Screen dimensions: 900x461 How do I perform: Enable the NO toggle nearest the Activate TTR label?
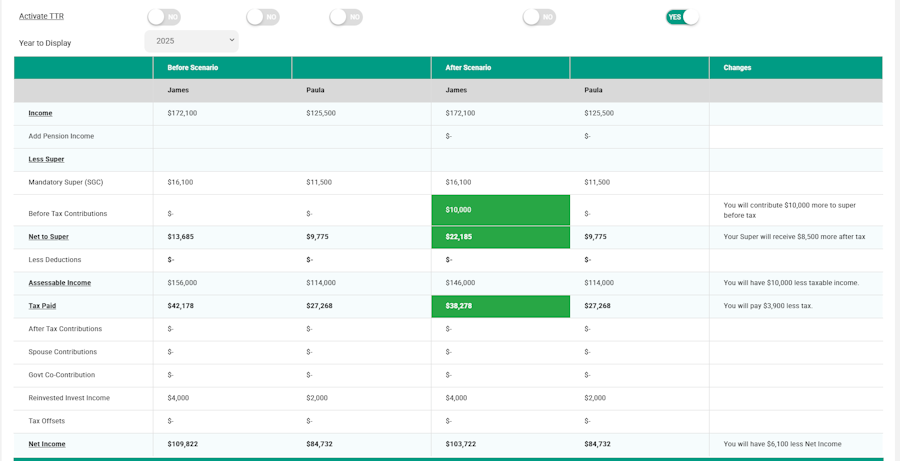coord(164,17)
